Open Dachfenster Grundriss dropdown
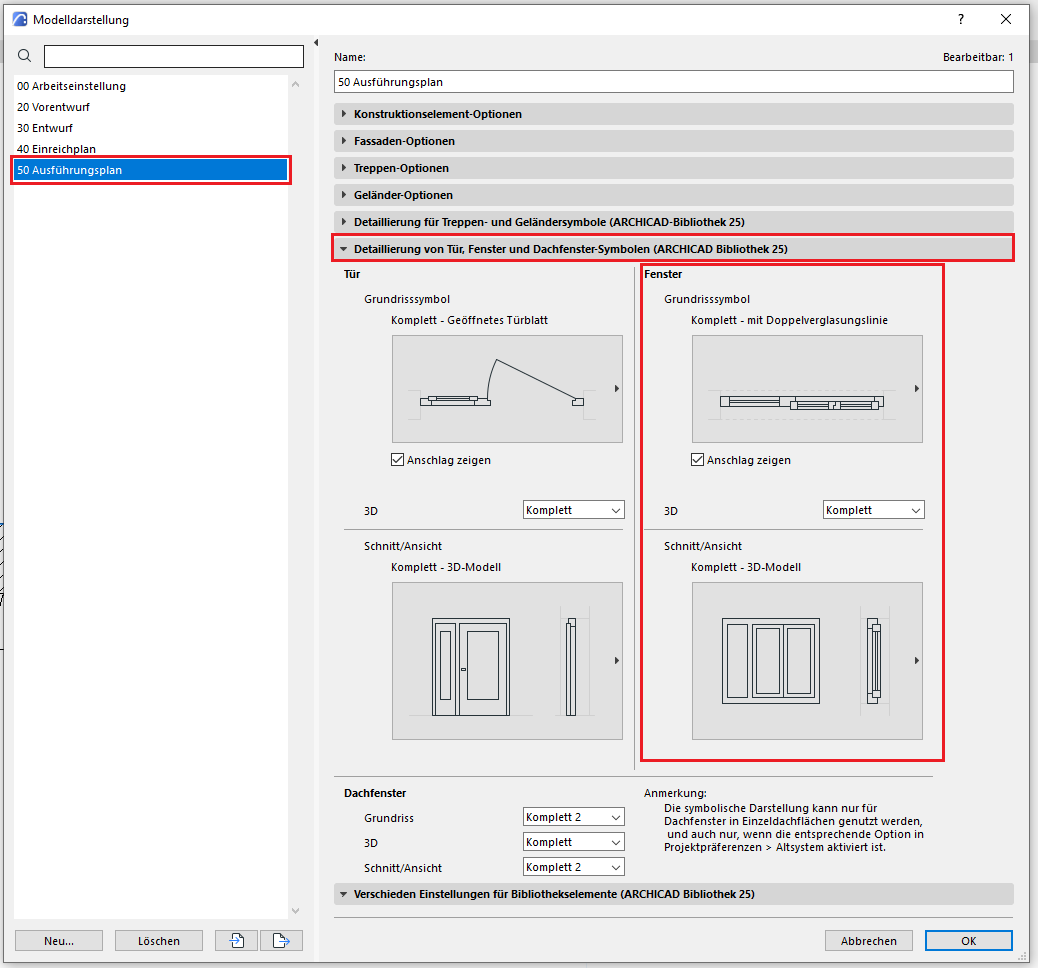This screenshot has width=1038, height=968. 573,817
